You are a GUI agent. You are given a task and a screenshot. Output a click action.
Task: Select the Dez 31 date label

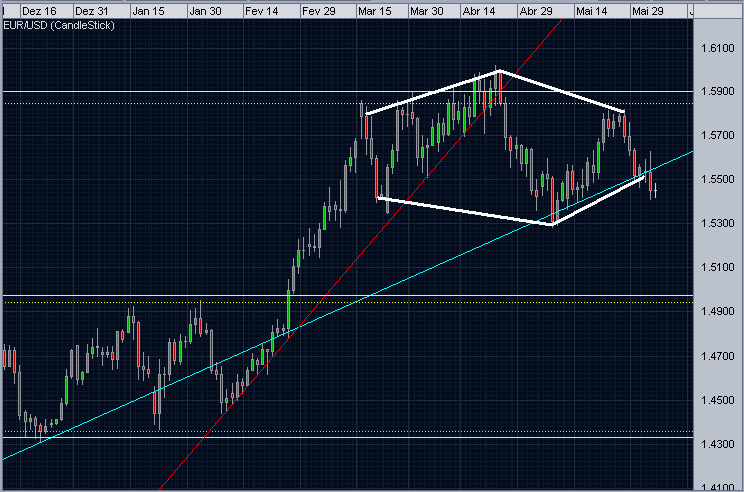point(91,11)
